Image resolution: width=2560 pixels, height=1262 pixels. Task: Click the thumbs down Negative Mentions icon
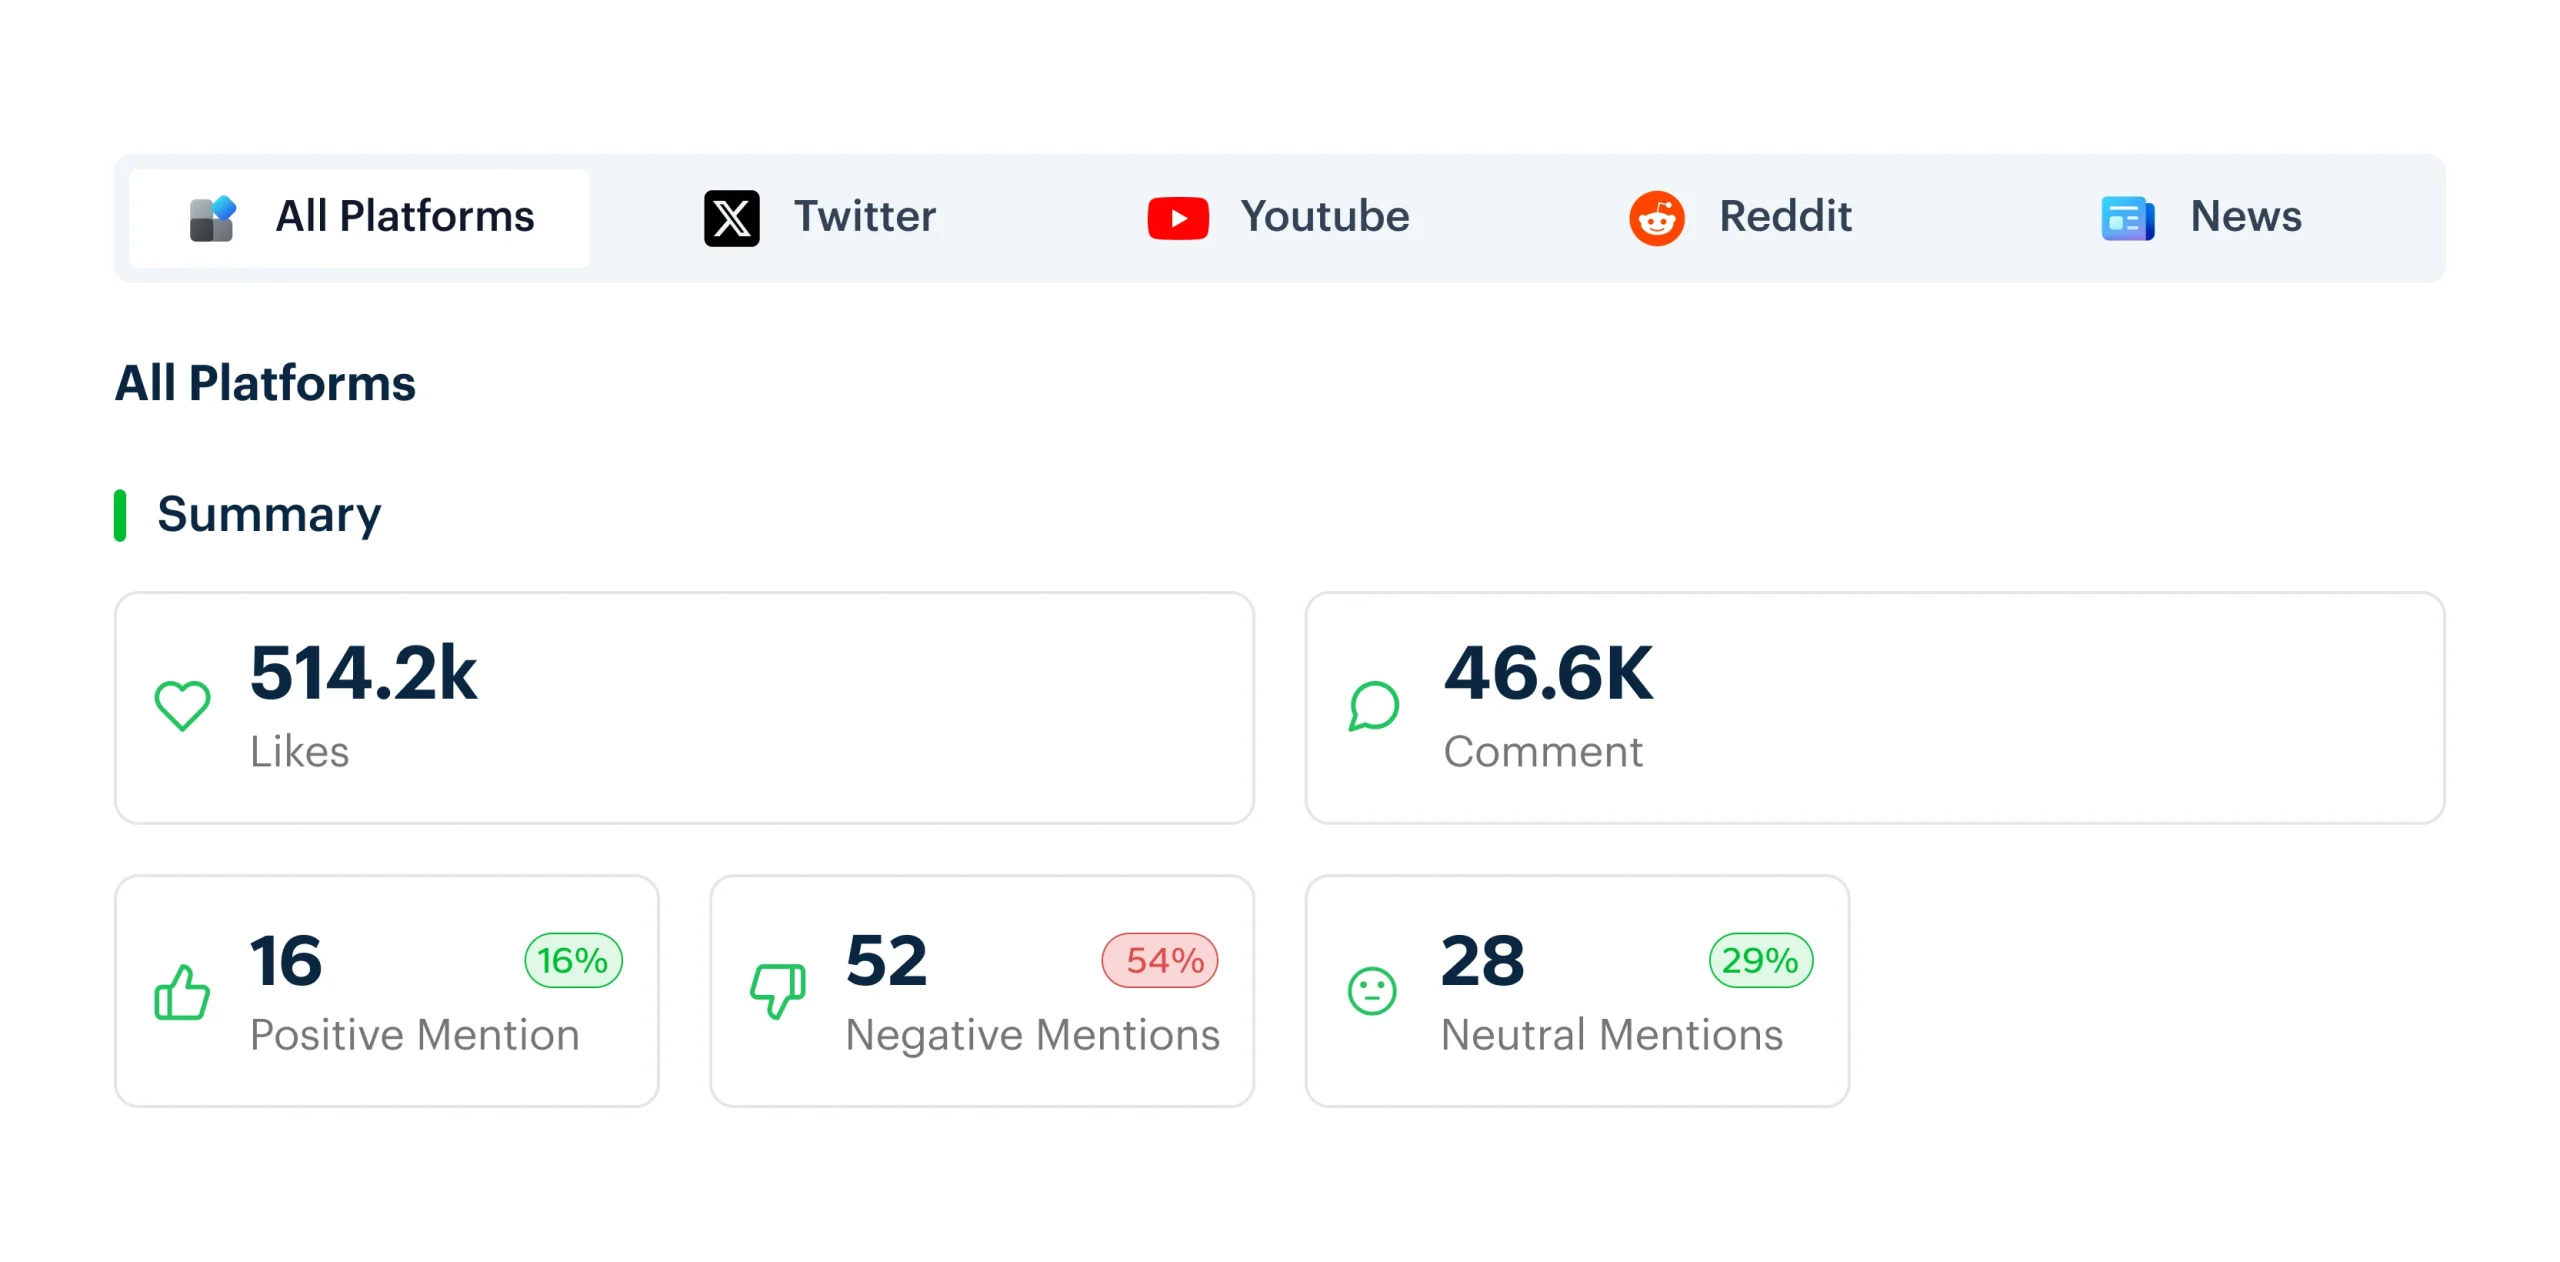(778, 991)
